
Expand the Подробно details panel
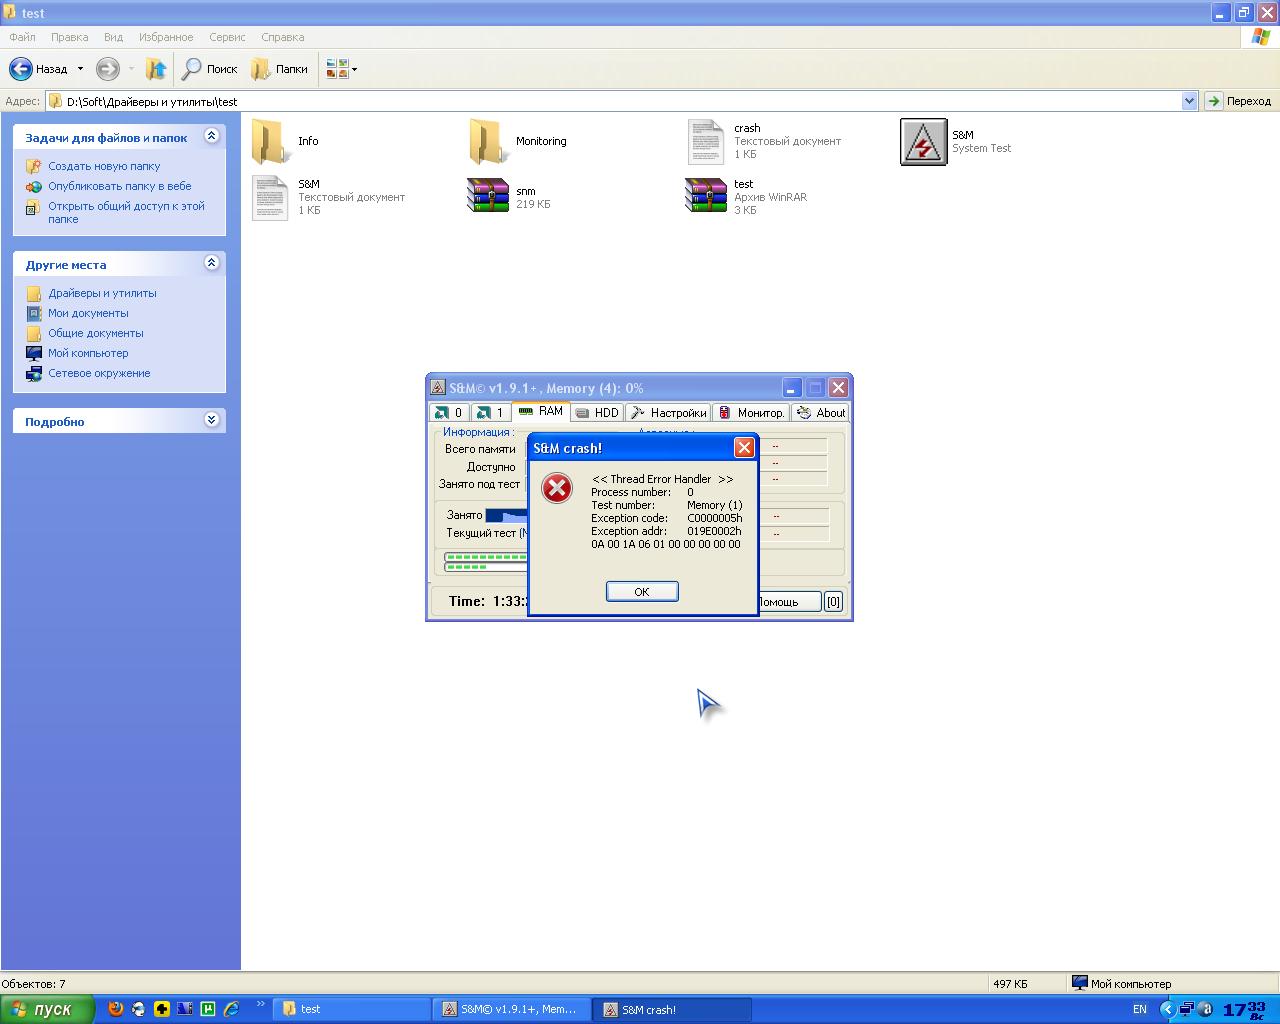(x=211, y=420)
